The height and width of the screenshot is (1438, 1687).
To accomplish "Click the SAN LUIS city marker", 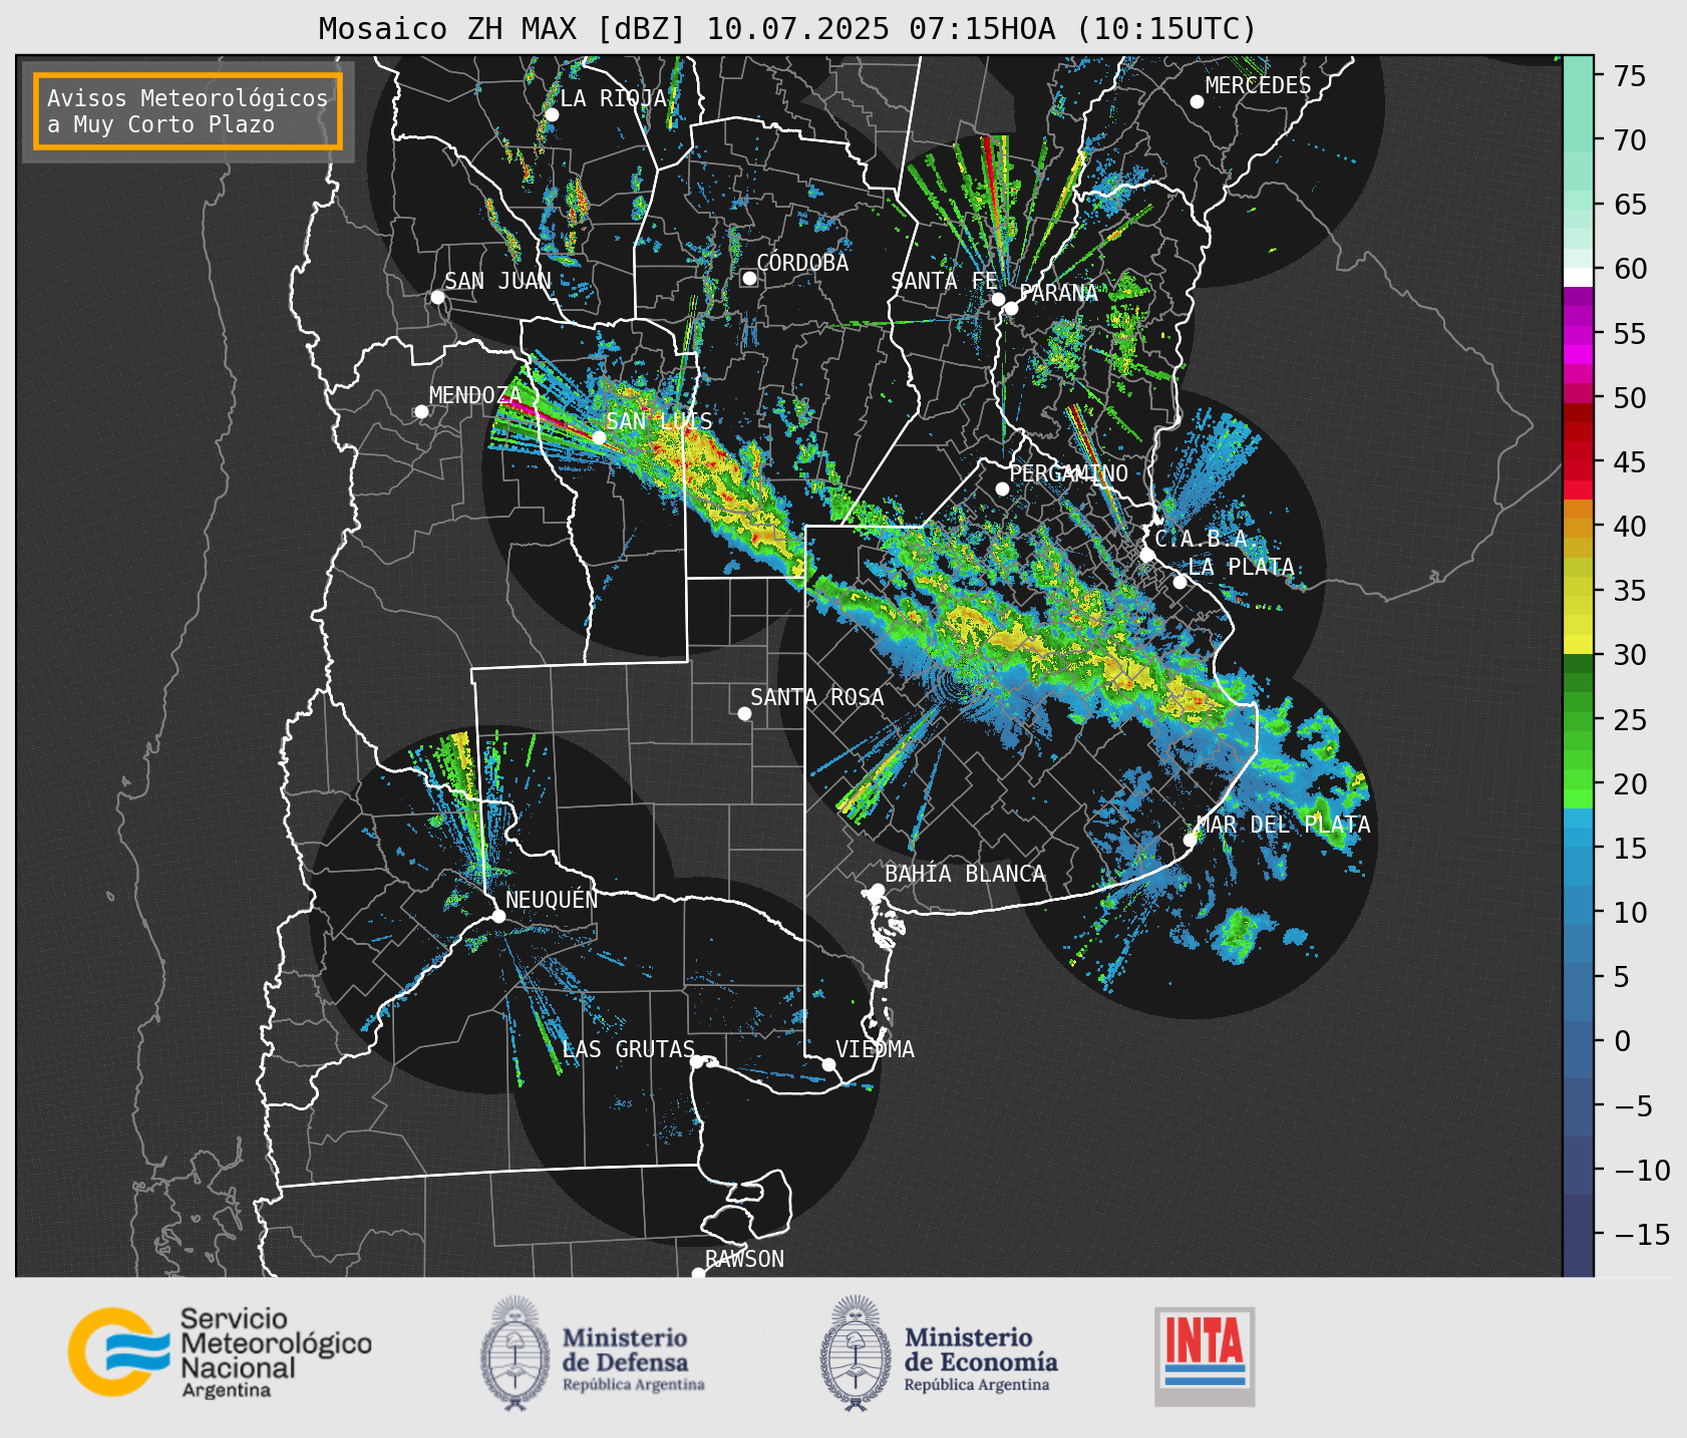I will click(599, 437).
